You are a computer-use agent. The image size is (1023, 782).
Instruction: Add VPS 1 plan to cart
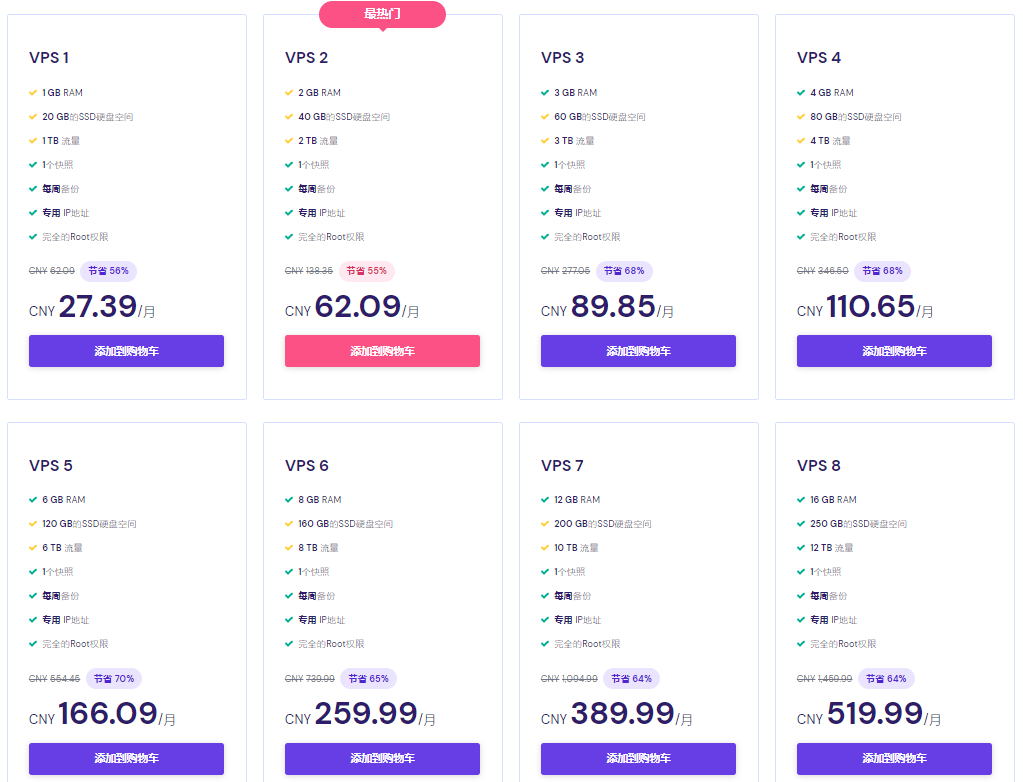tap(126, 351)
